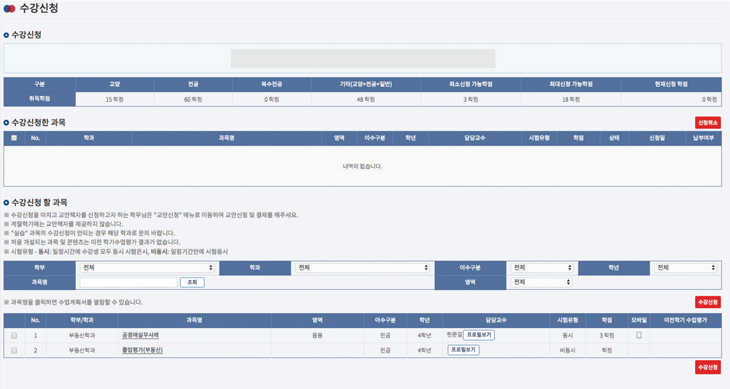Click the 3 학점 cell in the 공경매실무사례 row
The height and width of the screenshot is (389, 730).
point(607,335)
